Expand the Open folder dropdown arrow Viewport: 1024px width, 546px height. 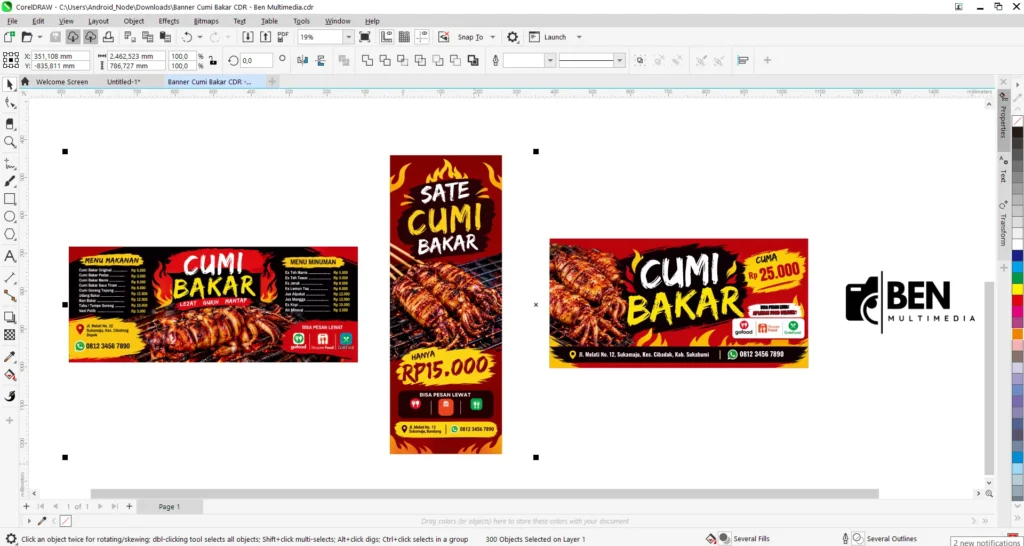[x=40, y=37]
